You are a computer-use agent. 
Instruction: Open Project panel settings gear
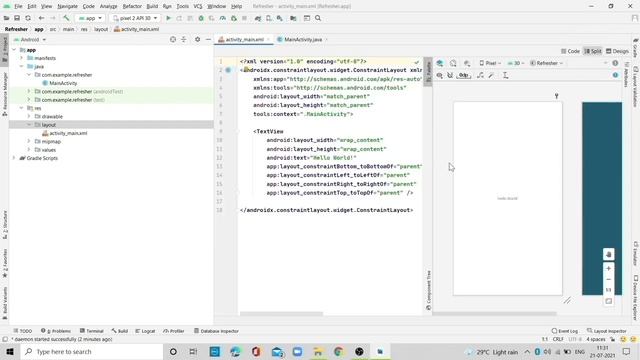(197, 40)
